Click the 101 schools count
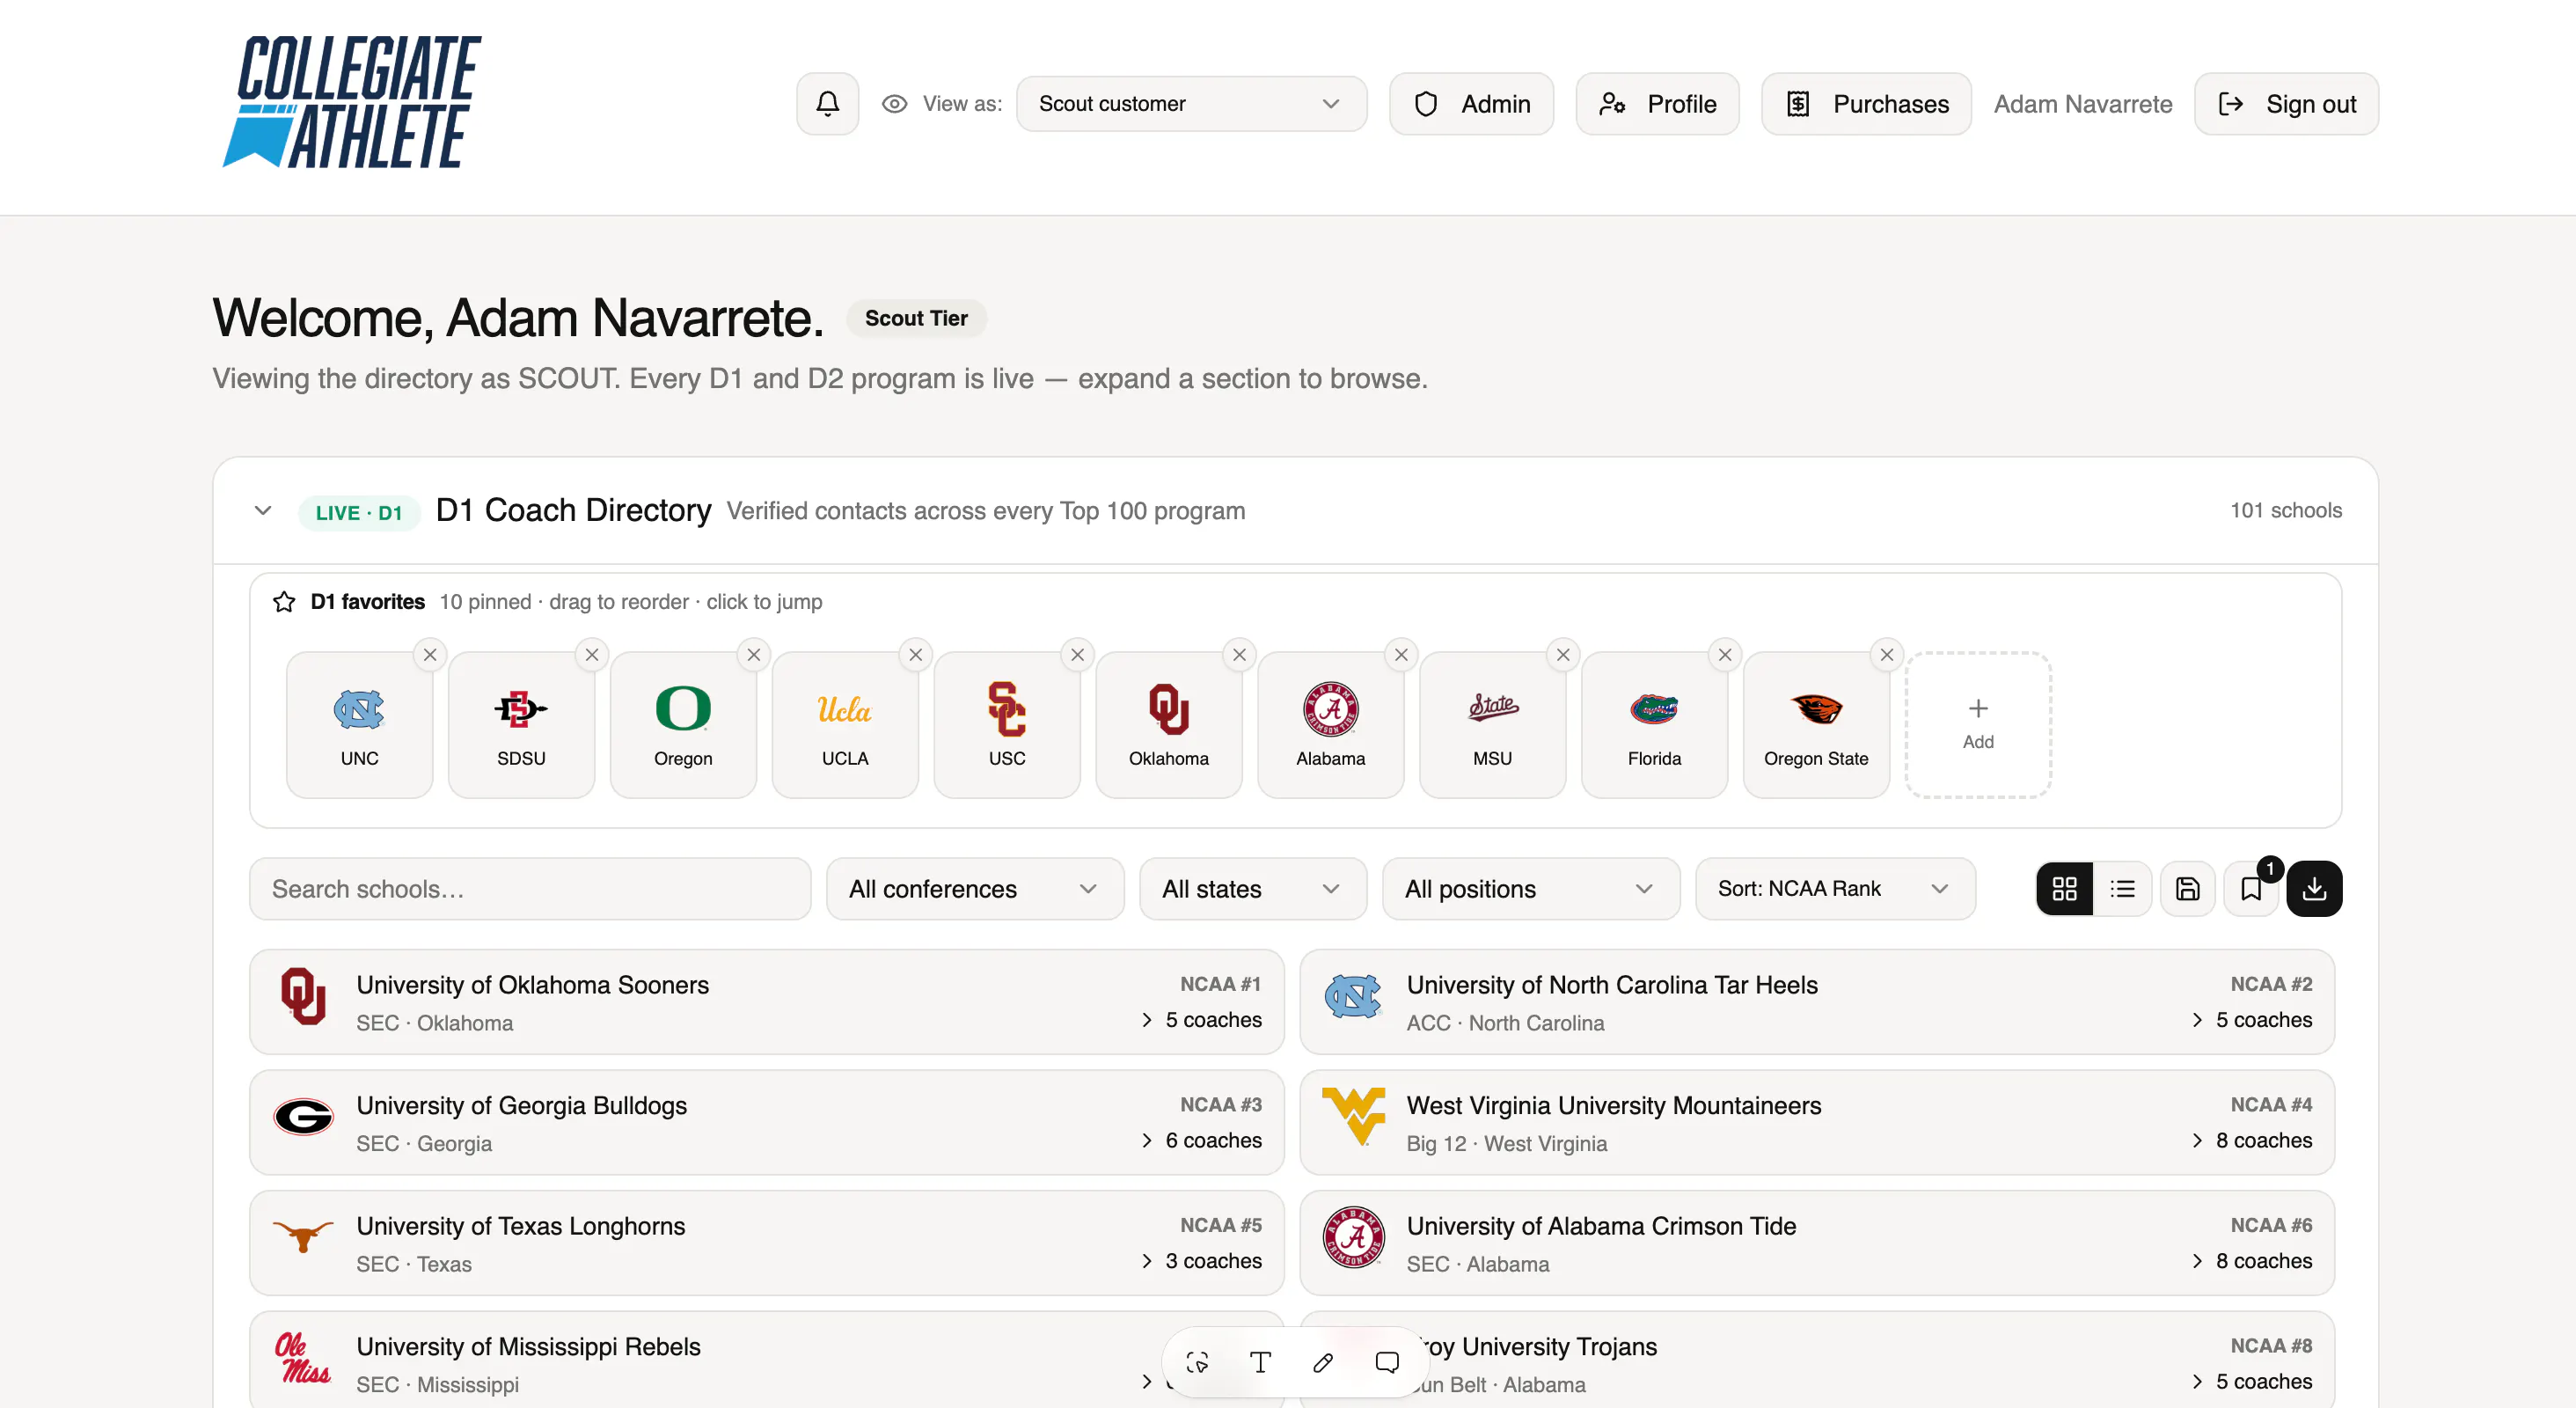The width and height of the screenshot is (2576, 1408). point(2286,511)
